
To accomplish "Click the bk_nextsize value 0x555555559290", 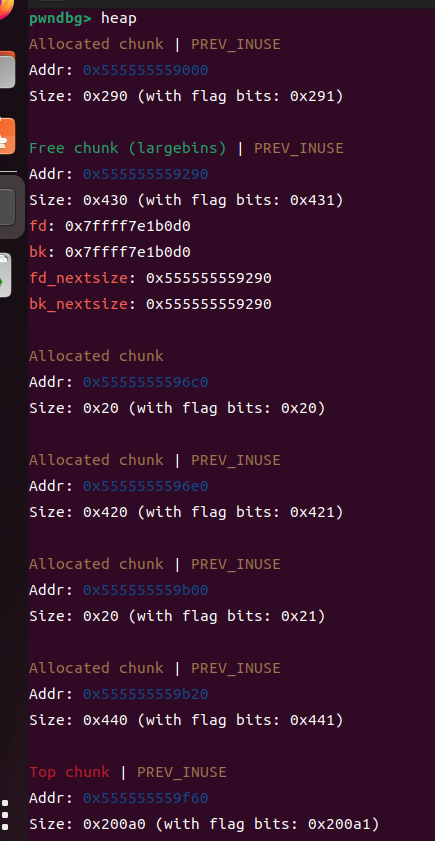I will (209, 305).
